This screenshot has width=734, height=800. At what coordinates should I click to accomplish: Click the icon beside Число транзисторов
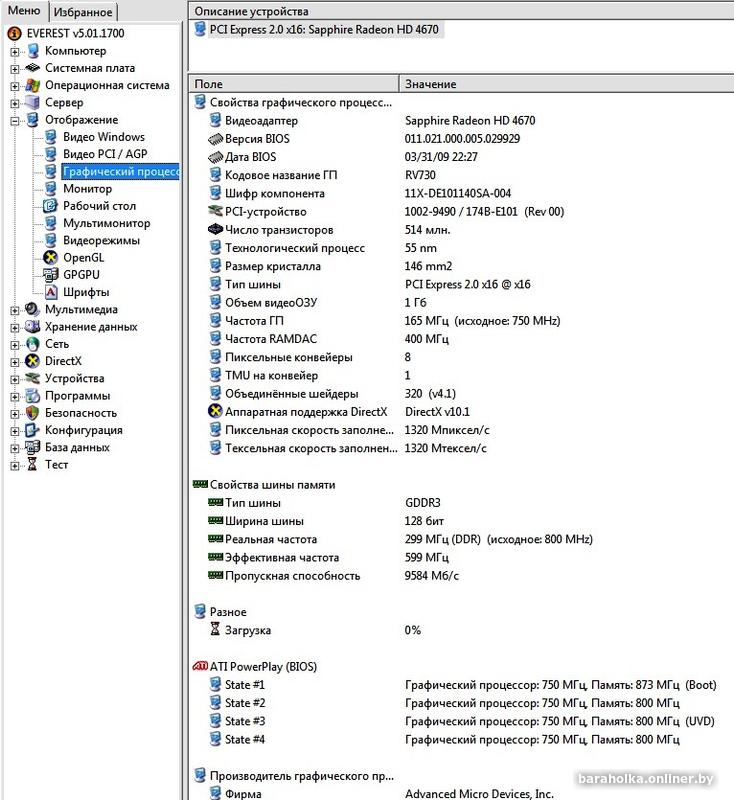[x=216, y=230]
